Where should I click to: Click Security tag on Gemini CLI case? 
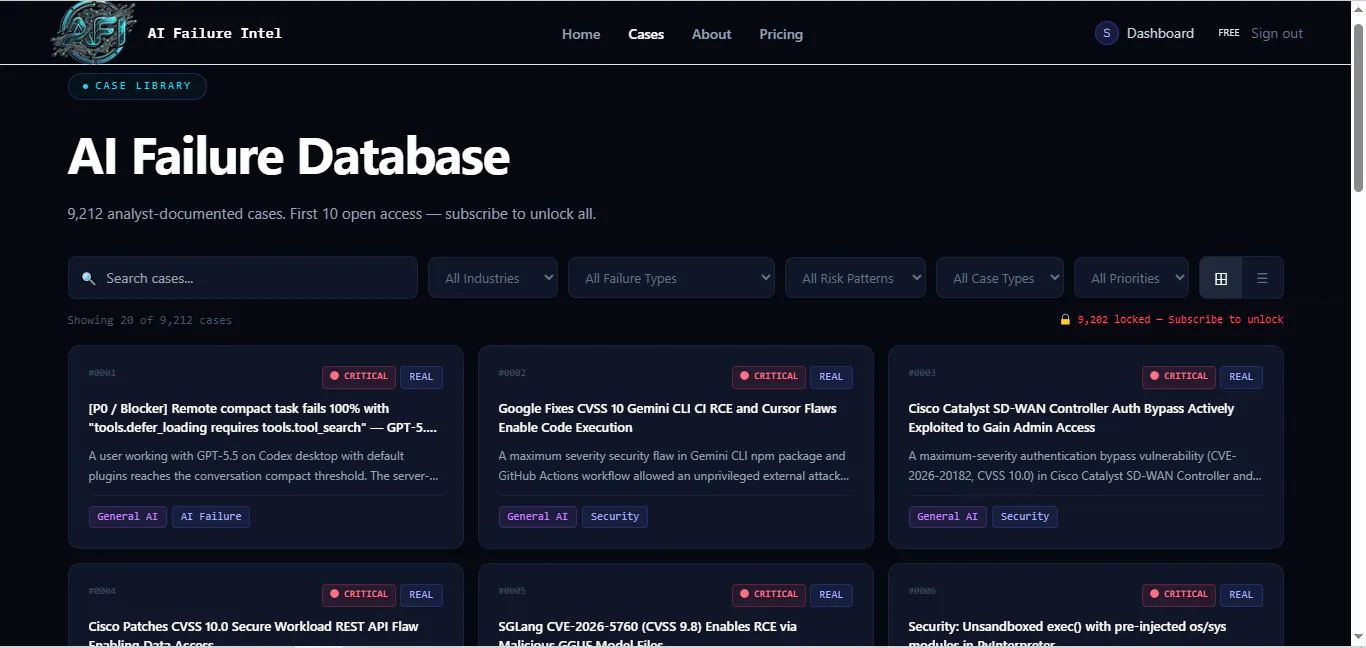click(615, 517)
